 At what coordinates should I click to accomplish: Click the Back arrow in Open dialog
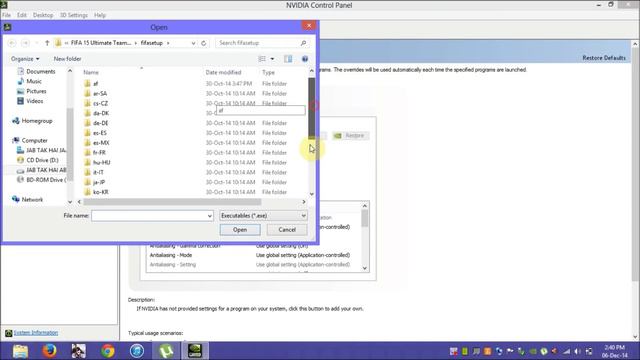tap(12, 43)
